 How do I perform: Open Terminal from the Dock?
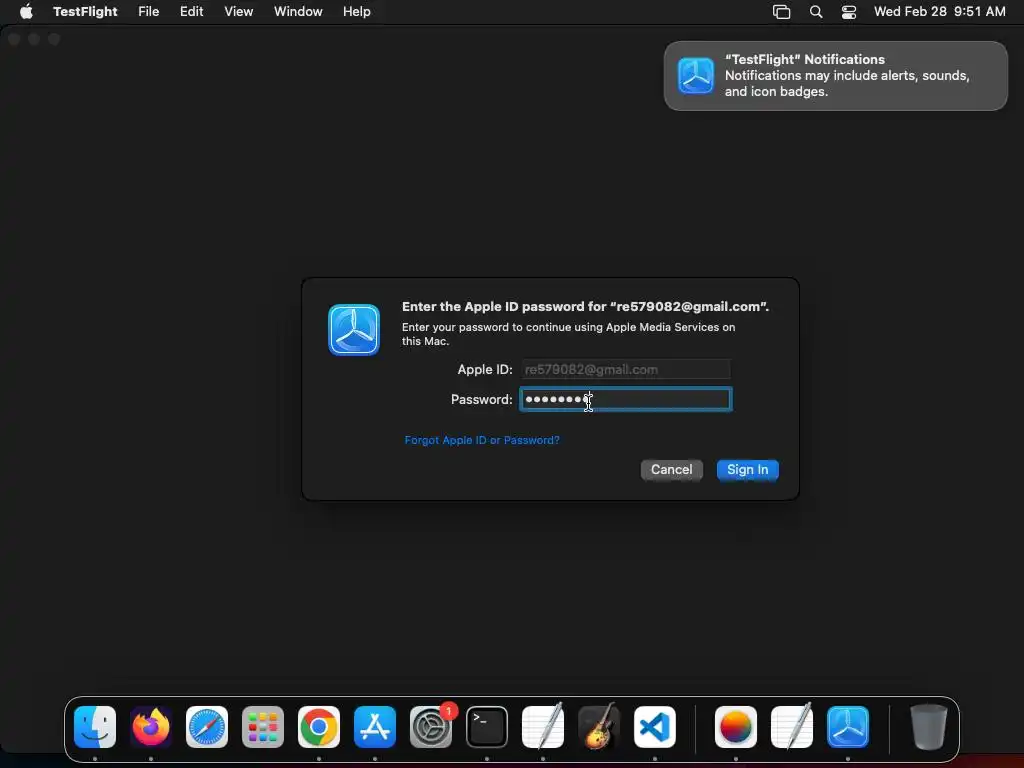point(487,727)
